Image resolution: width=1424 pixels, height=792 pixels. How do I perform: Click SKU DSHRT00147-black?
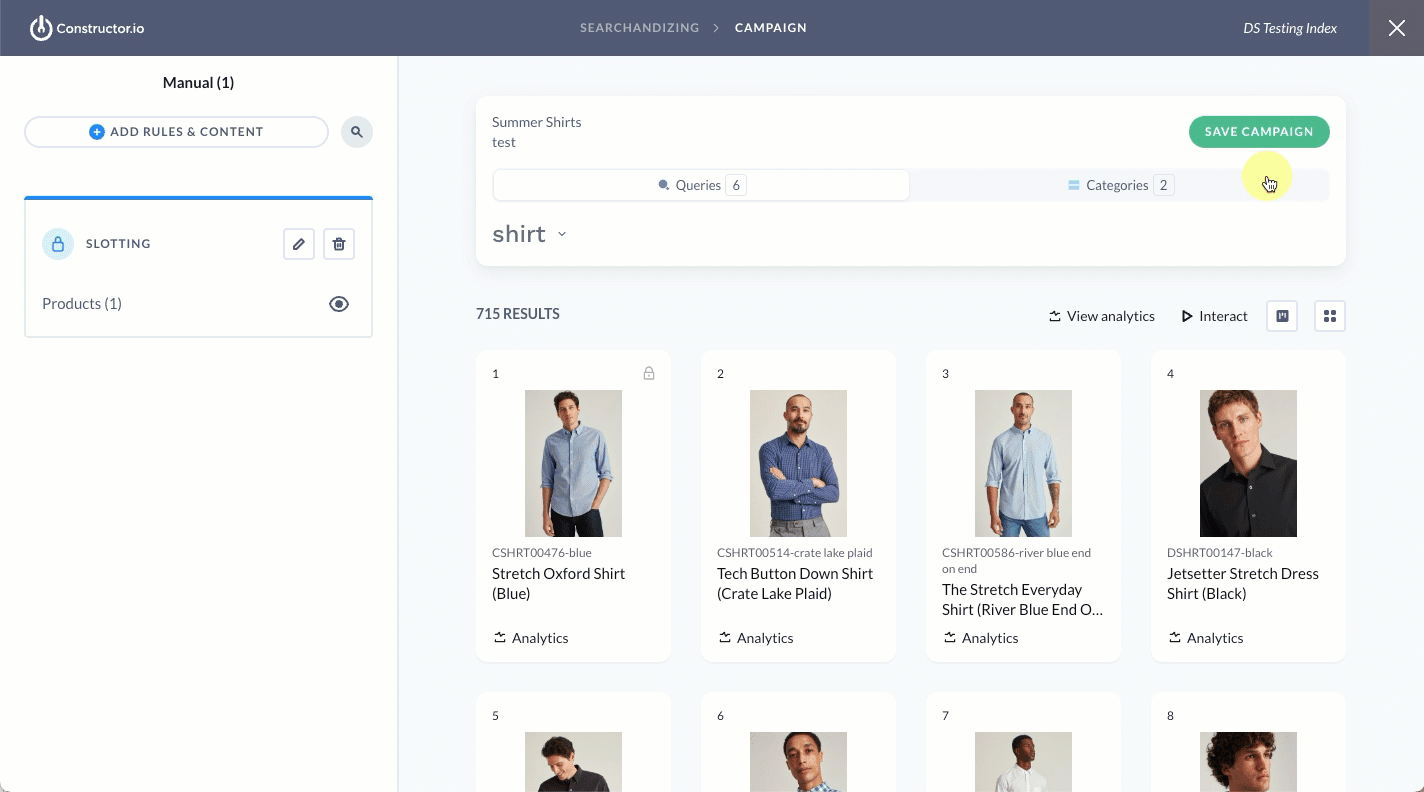tap(1219, 553)
